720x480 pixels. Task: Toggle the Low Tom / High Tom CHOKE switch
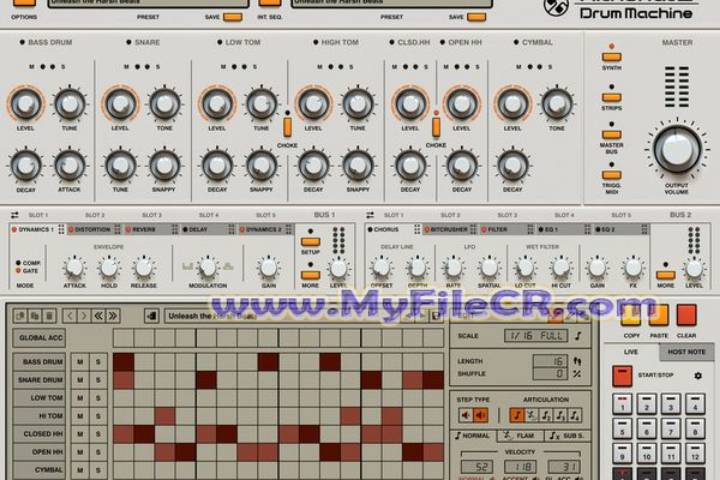(x=287, y=127)
